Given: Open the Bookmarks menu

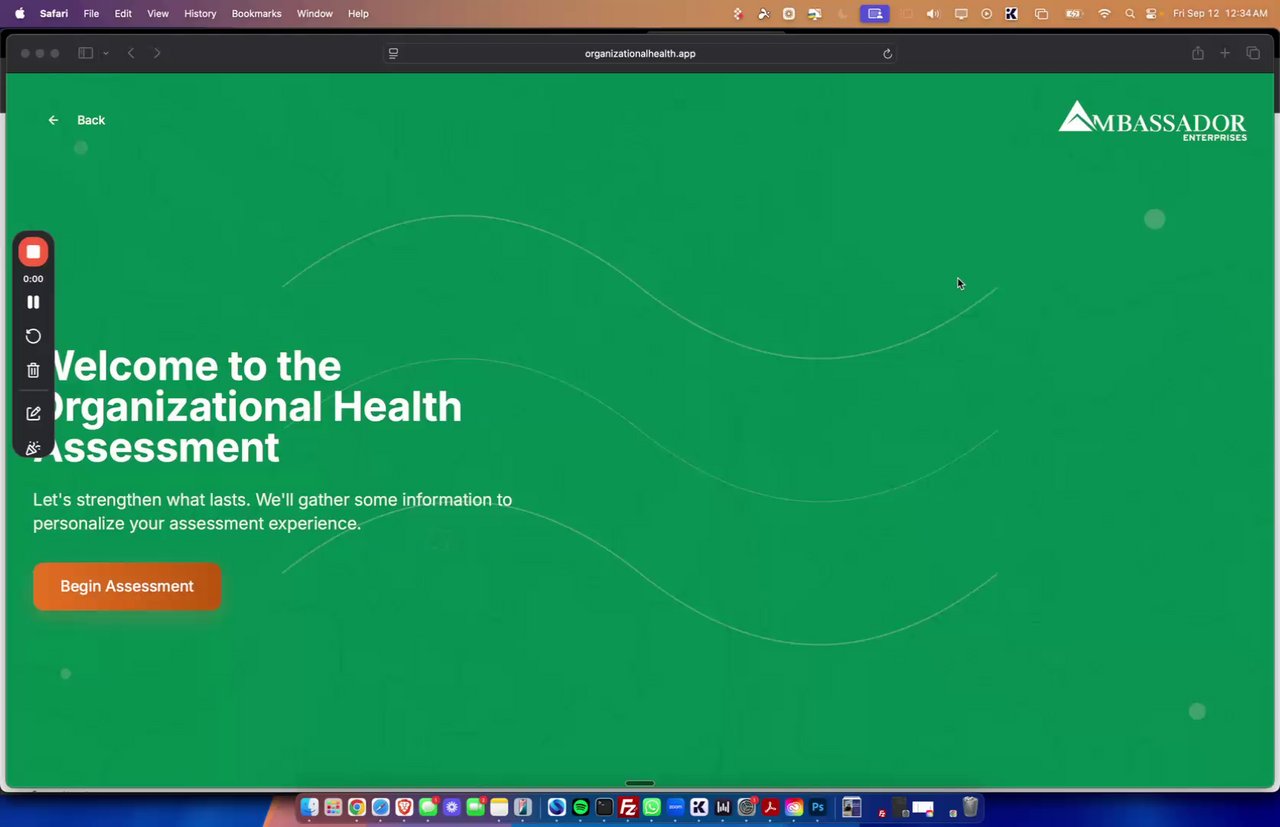Looking at the screenshot, I should [x=256, y=14].
